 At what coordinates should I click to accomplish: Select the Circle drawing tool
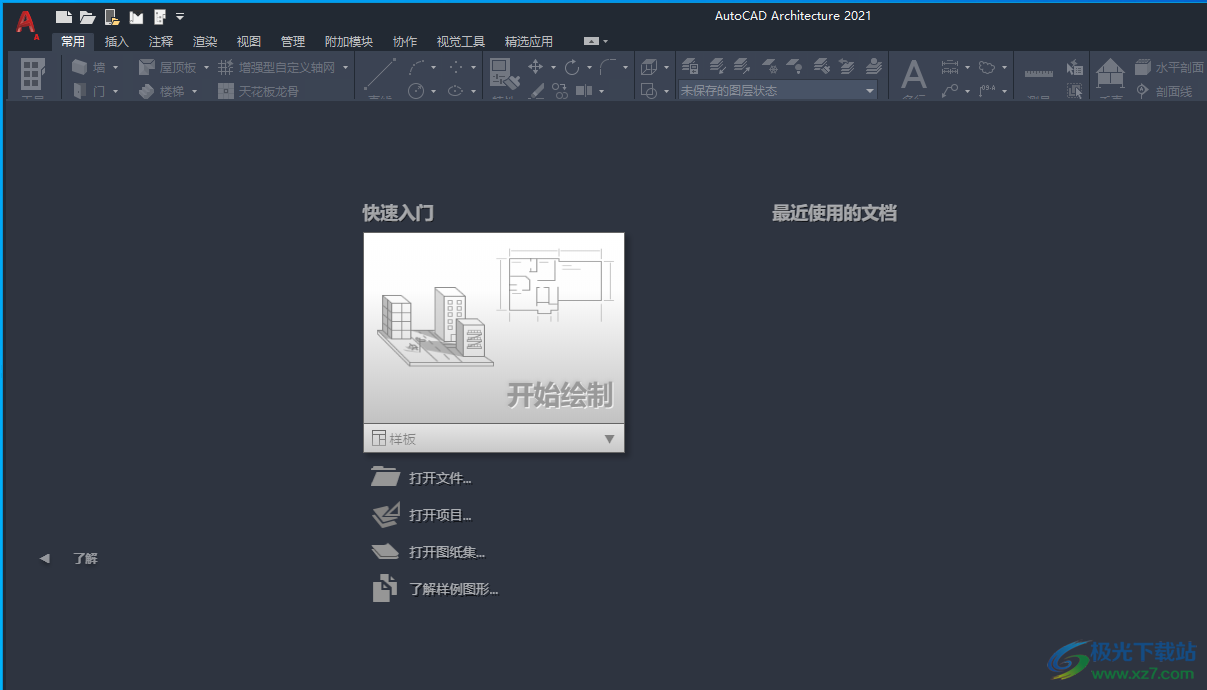click(x=416, y=91)
